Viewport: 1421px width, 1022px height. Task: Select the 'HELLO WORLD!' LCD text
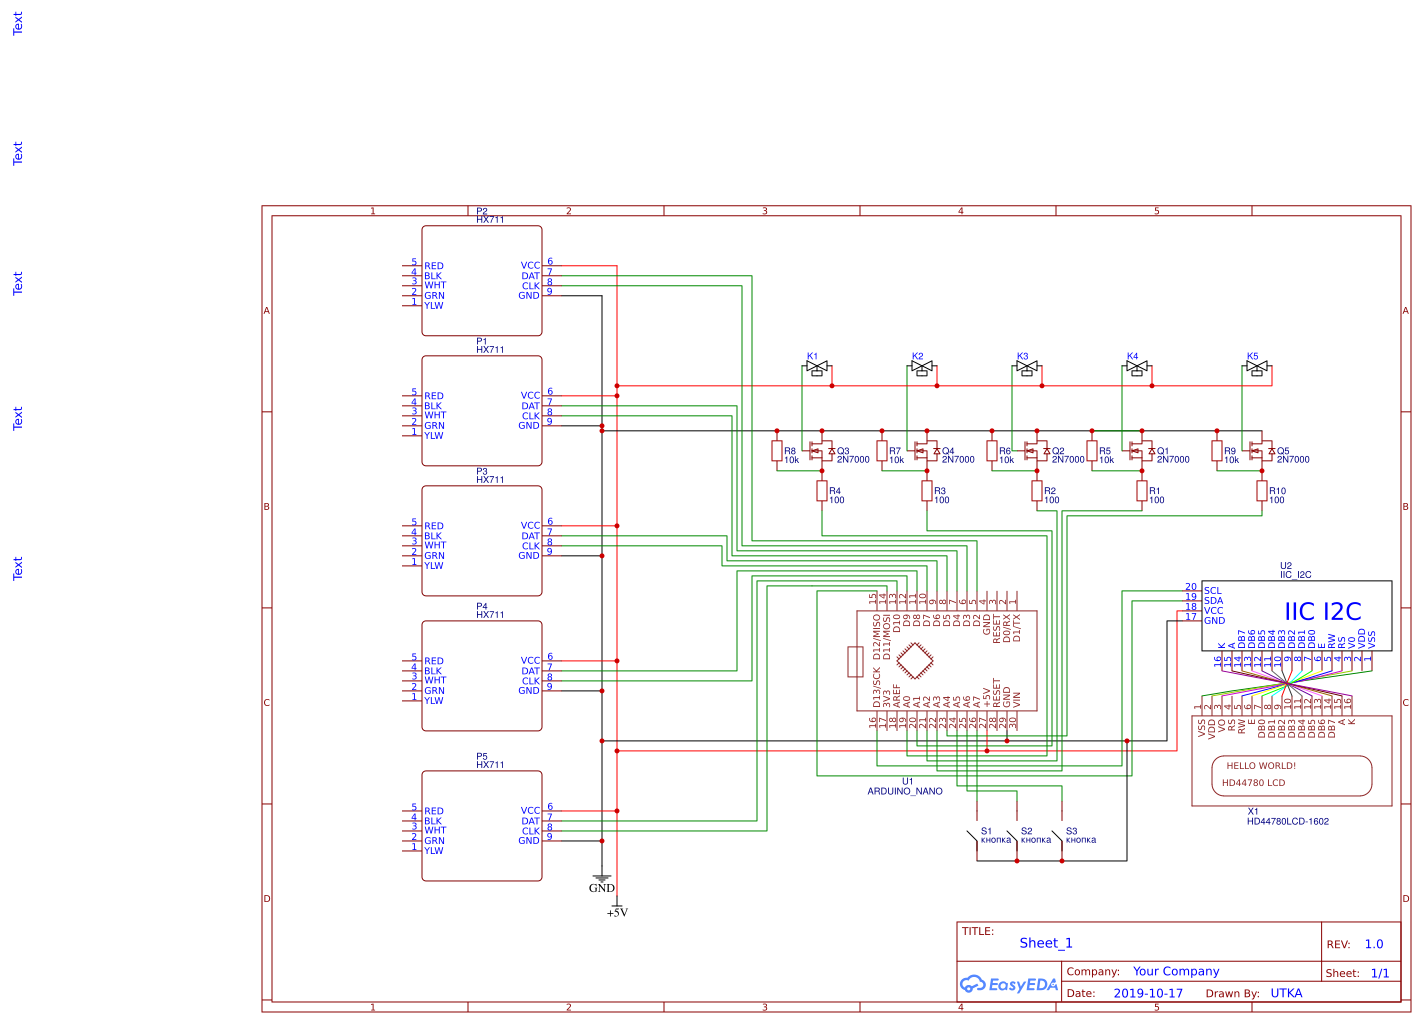pyautogui.click(x=1261, y=766)
